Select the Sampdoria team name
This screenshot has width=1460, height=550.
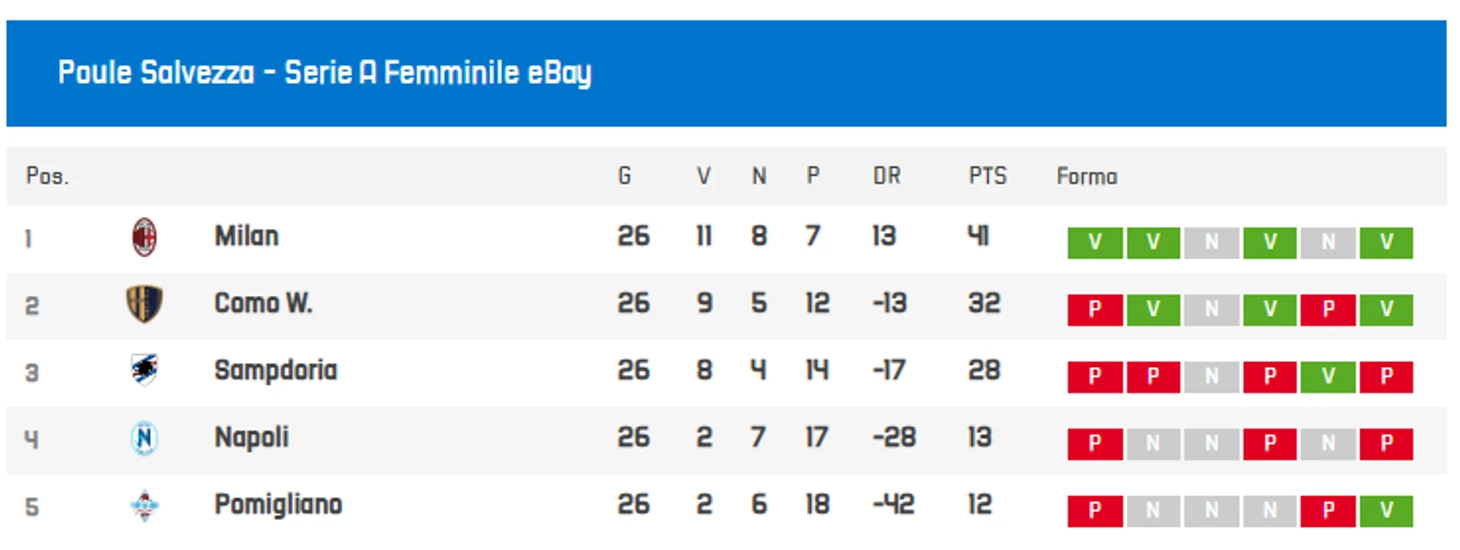pos(275,371)
